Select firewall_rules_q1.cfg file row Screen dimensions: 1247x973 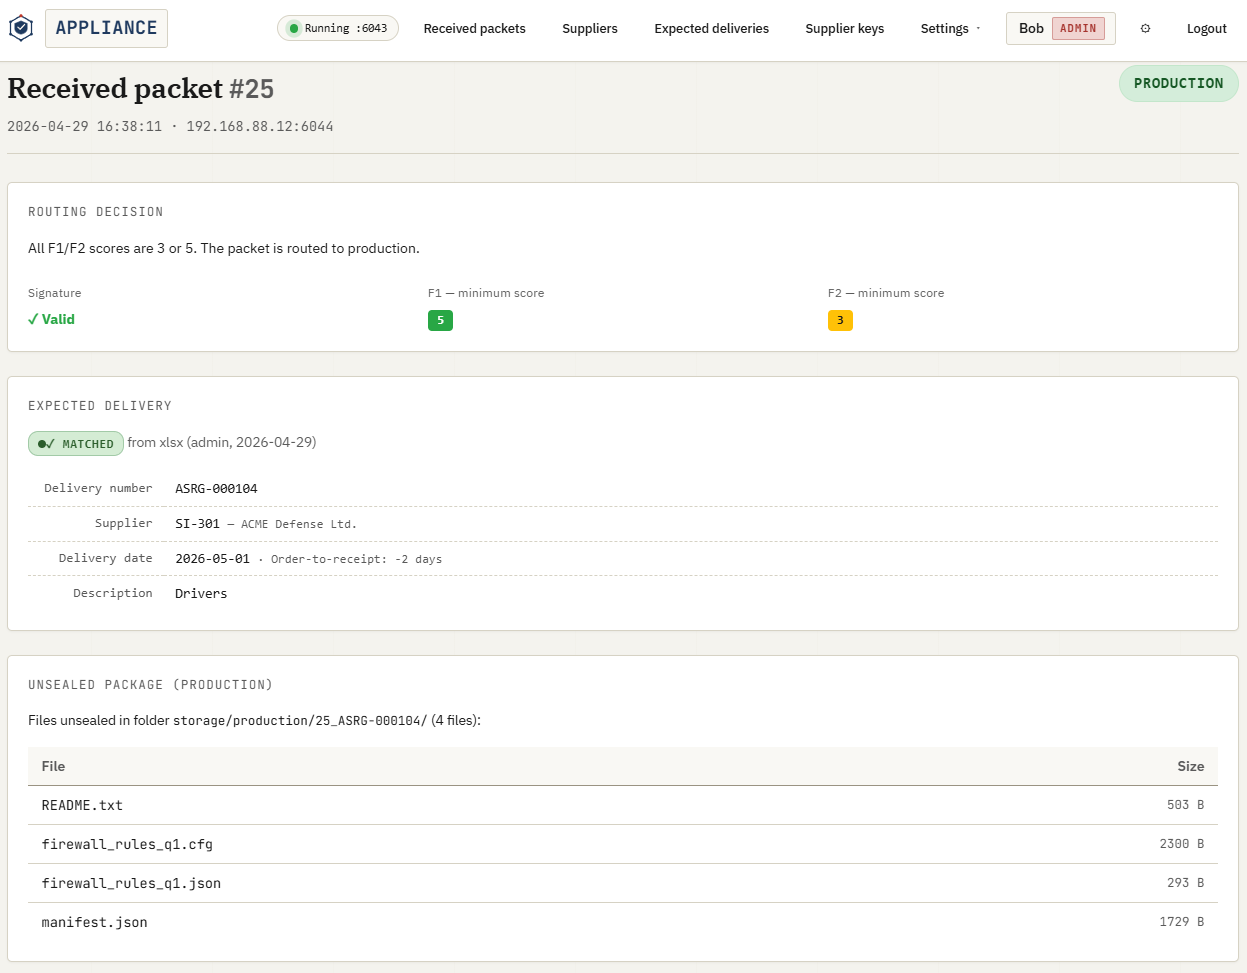(x=623, y=844)
